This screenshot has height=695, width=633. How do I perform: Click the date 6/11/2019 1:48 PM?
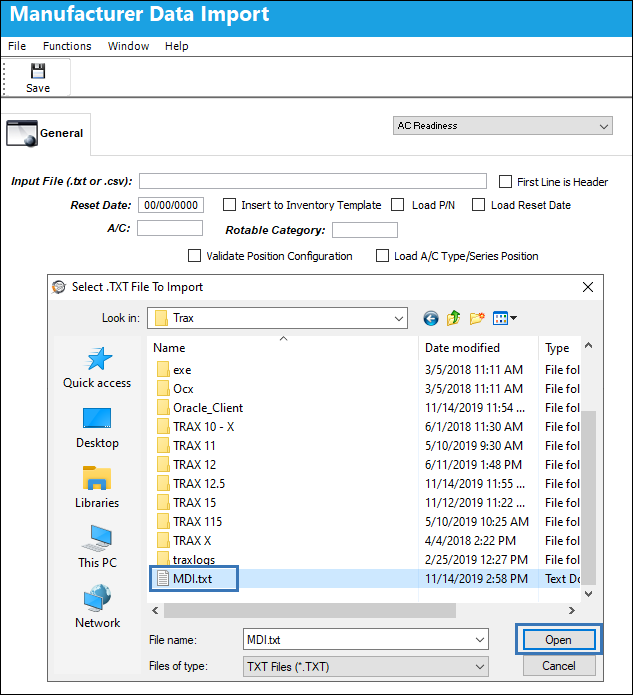coord(473,465)
